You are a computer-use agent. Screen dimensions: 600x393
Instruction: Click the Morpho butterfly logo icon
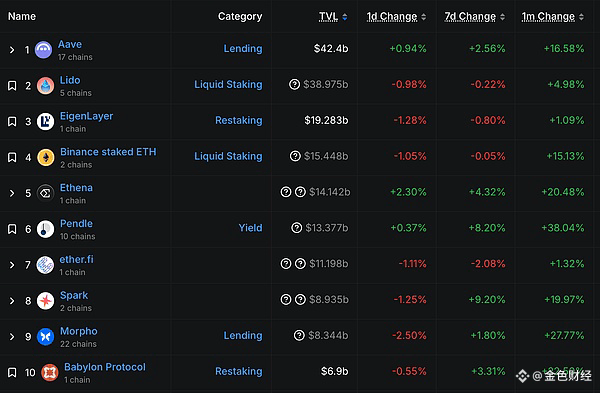click(46, 337)
